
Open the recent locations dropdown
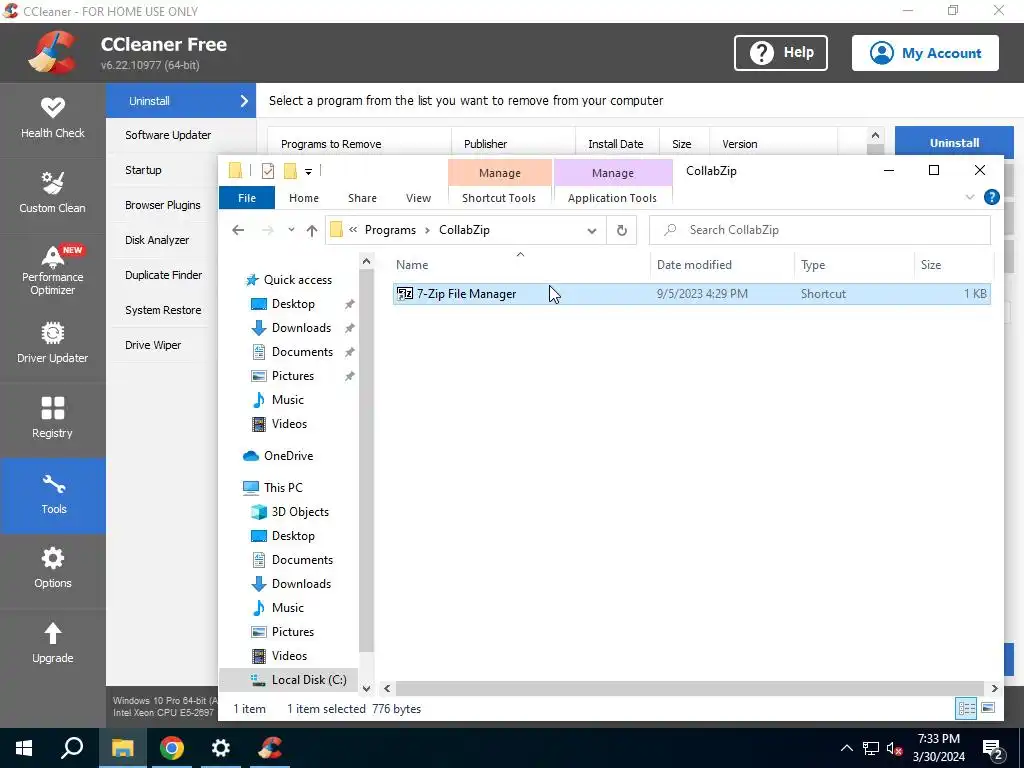click(x=291, y=230)
